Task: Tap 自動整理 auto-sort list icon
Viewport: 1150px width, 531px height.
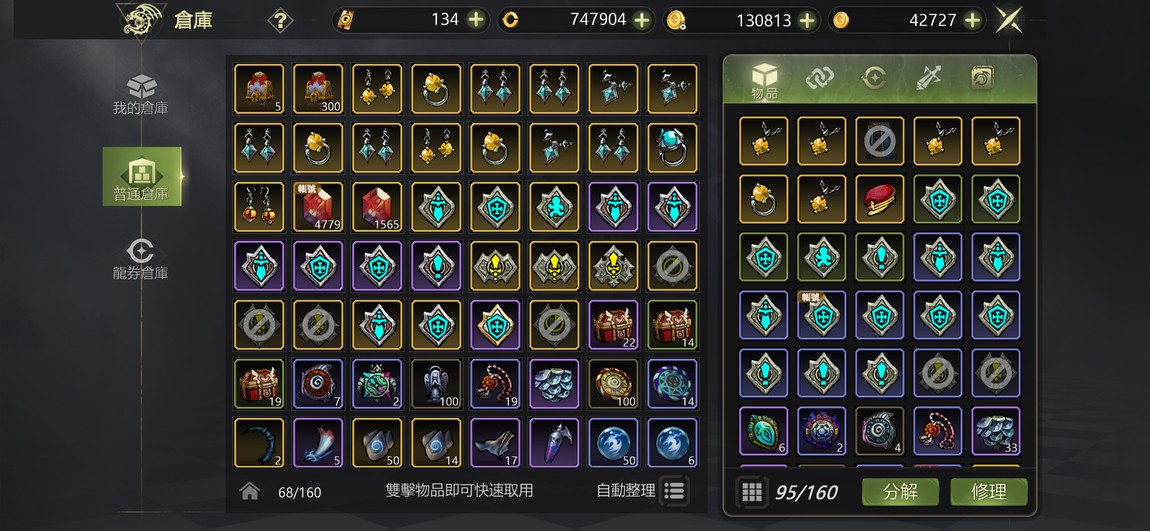Action: coord(674,491)
